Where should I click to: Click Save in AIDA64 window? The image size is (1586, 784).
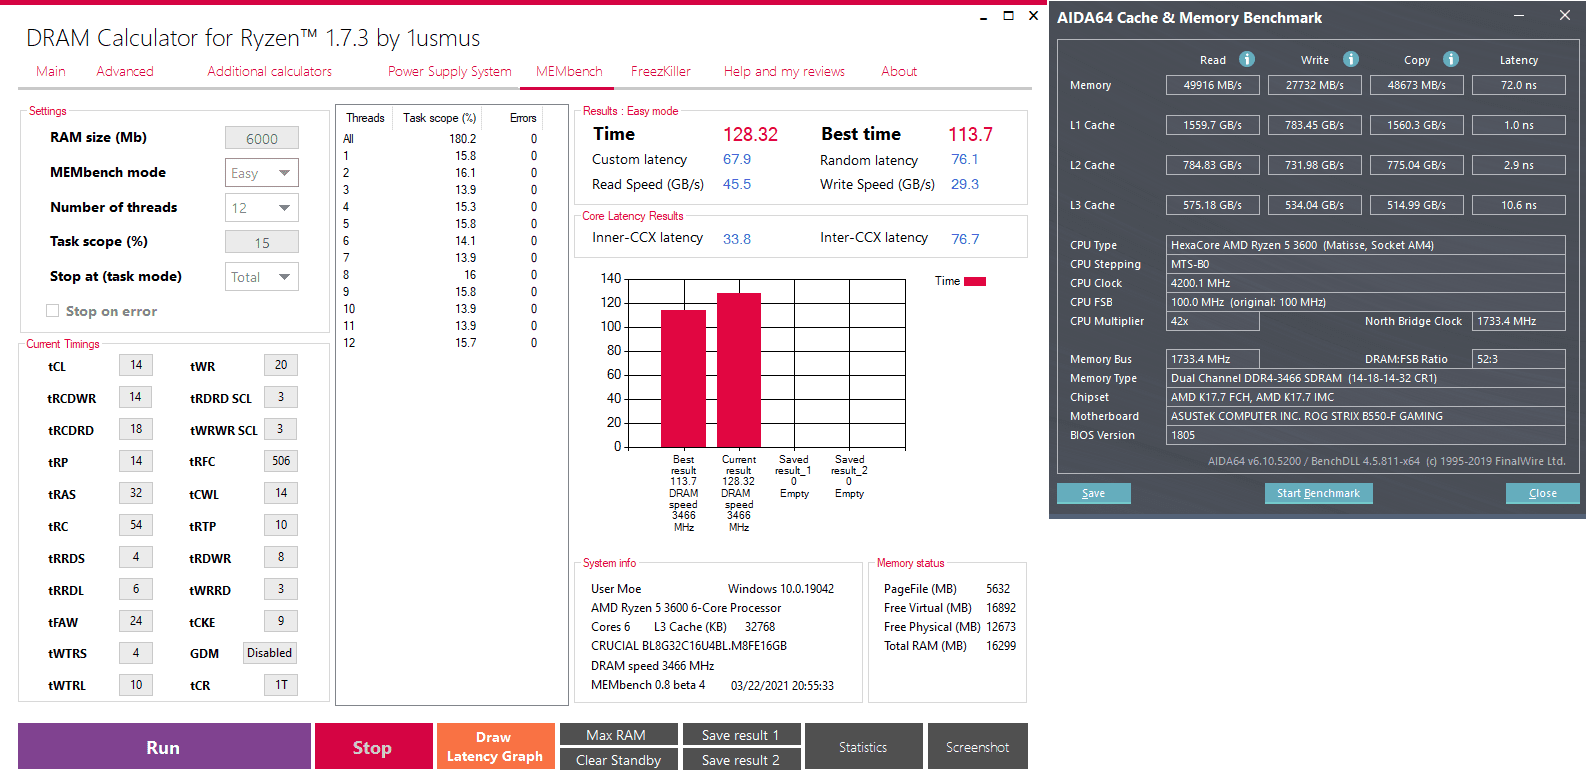pos(1094,493)
